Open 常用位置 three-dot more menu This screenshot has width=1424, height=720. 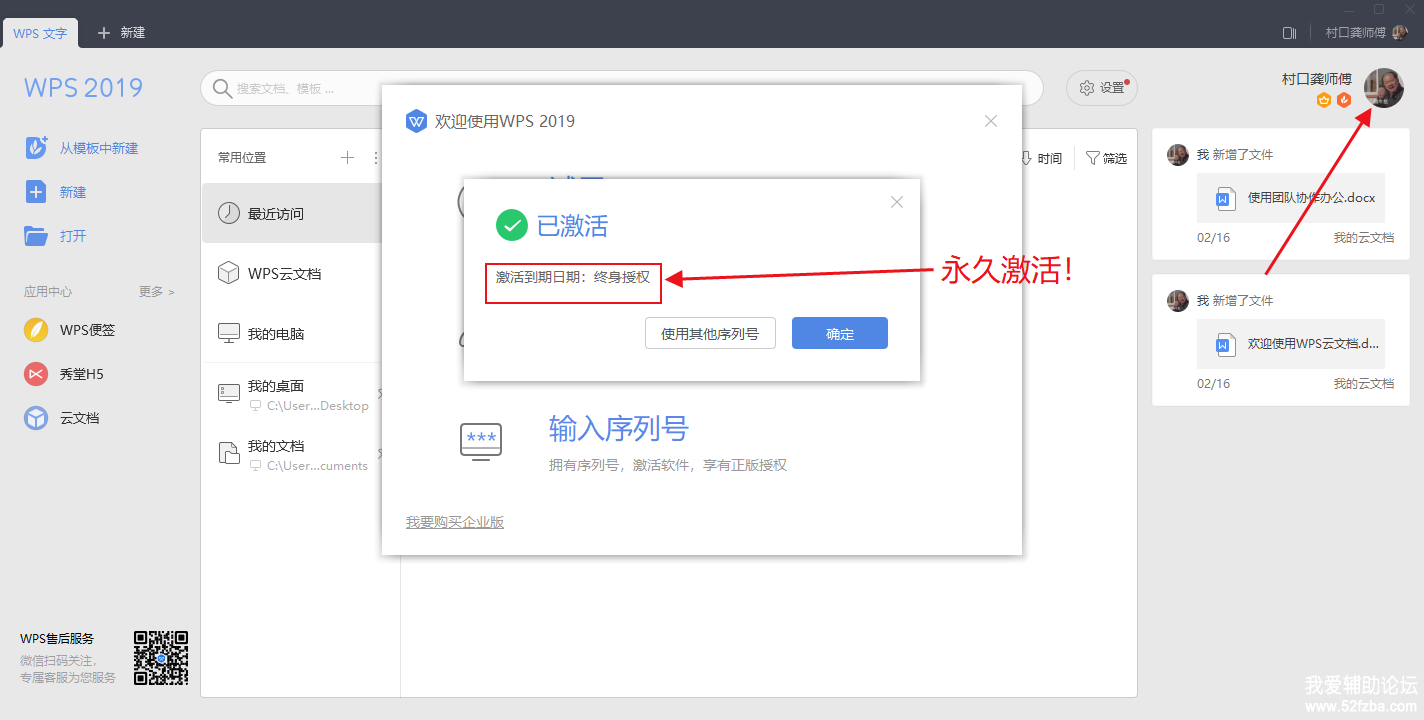376,157
